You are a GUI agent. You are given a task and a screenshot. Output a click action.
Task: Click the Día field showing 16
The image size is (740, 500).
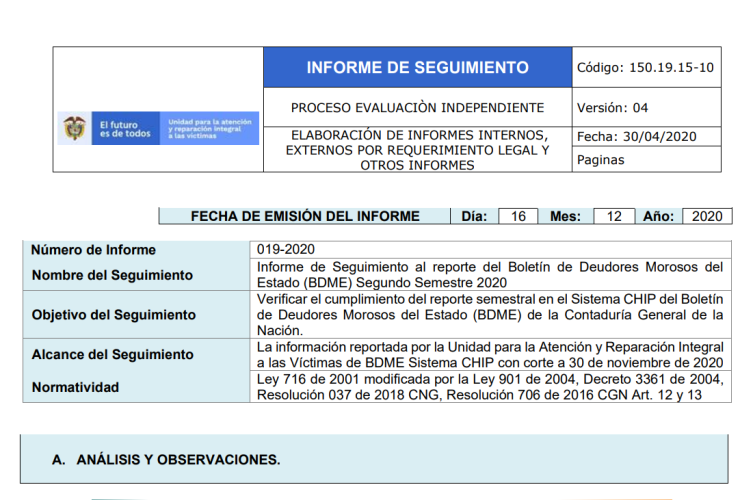(518, 216)
